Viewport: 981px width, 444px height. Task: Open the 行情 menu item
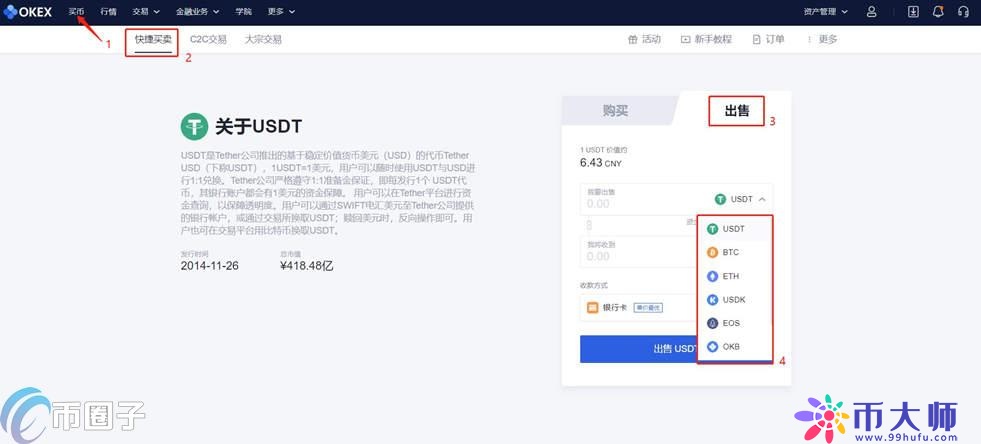(108, 11)
